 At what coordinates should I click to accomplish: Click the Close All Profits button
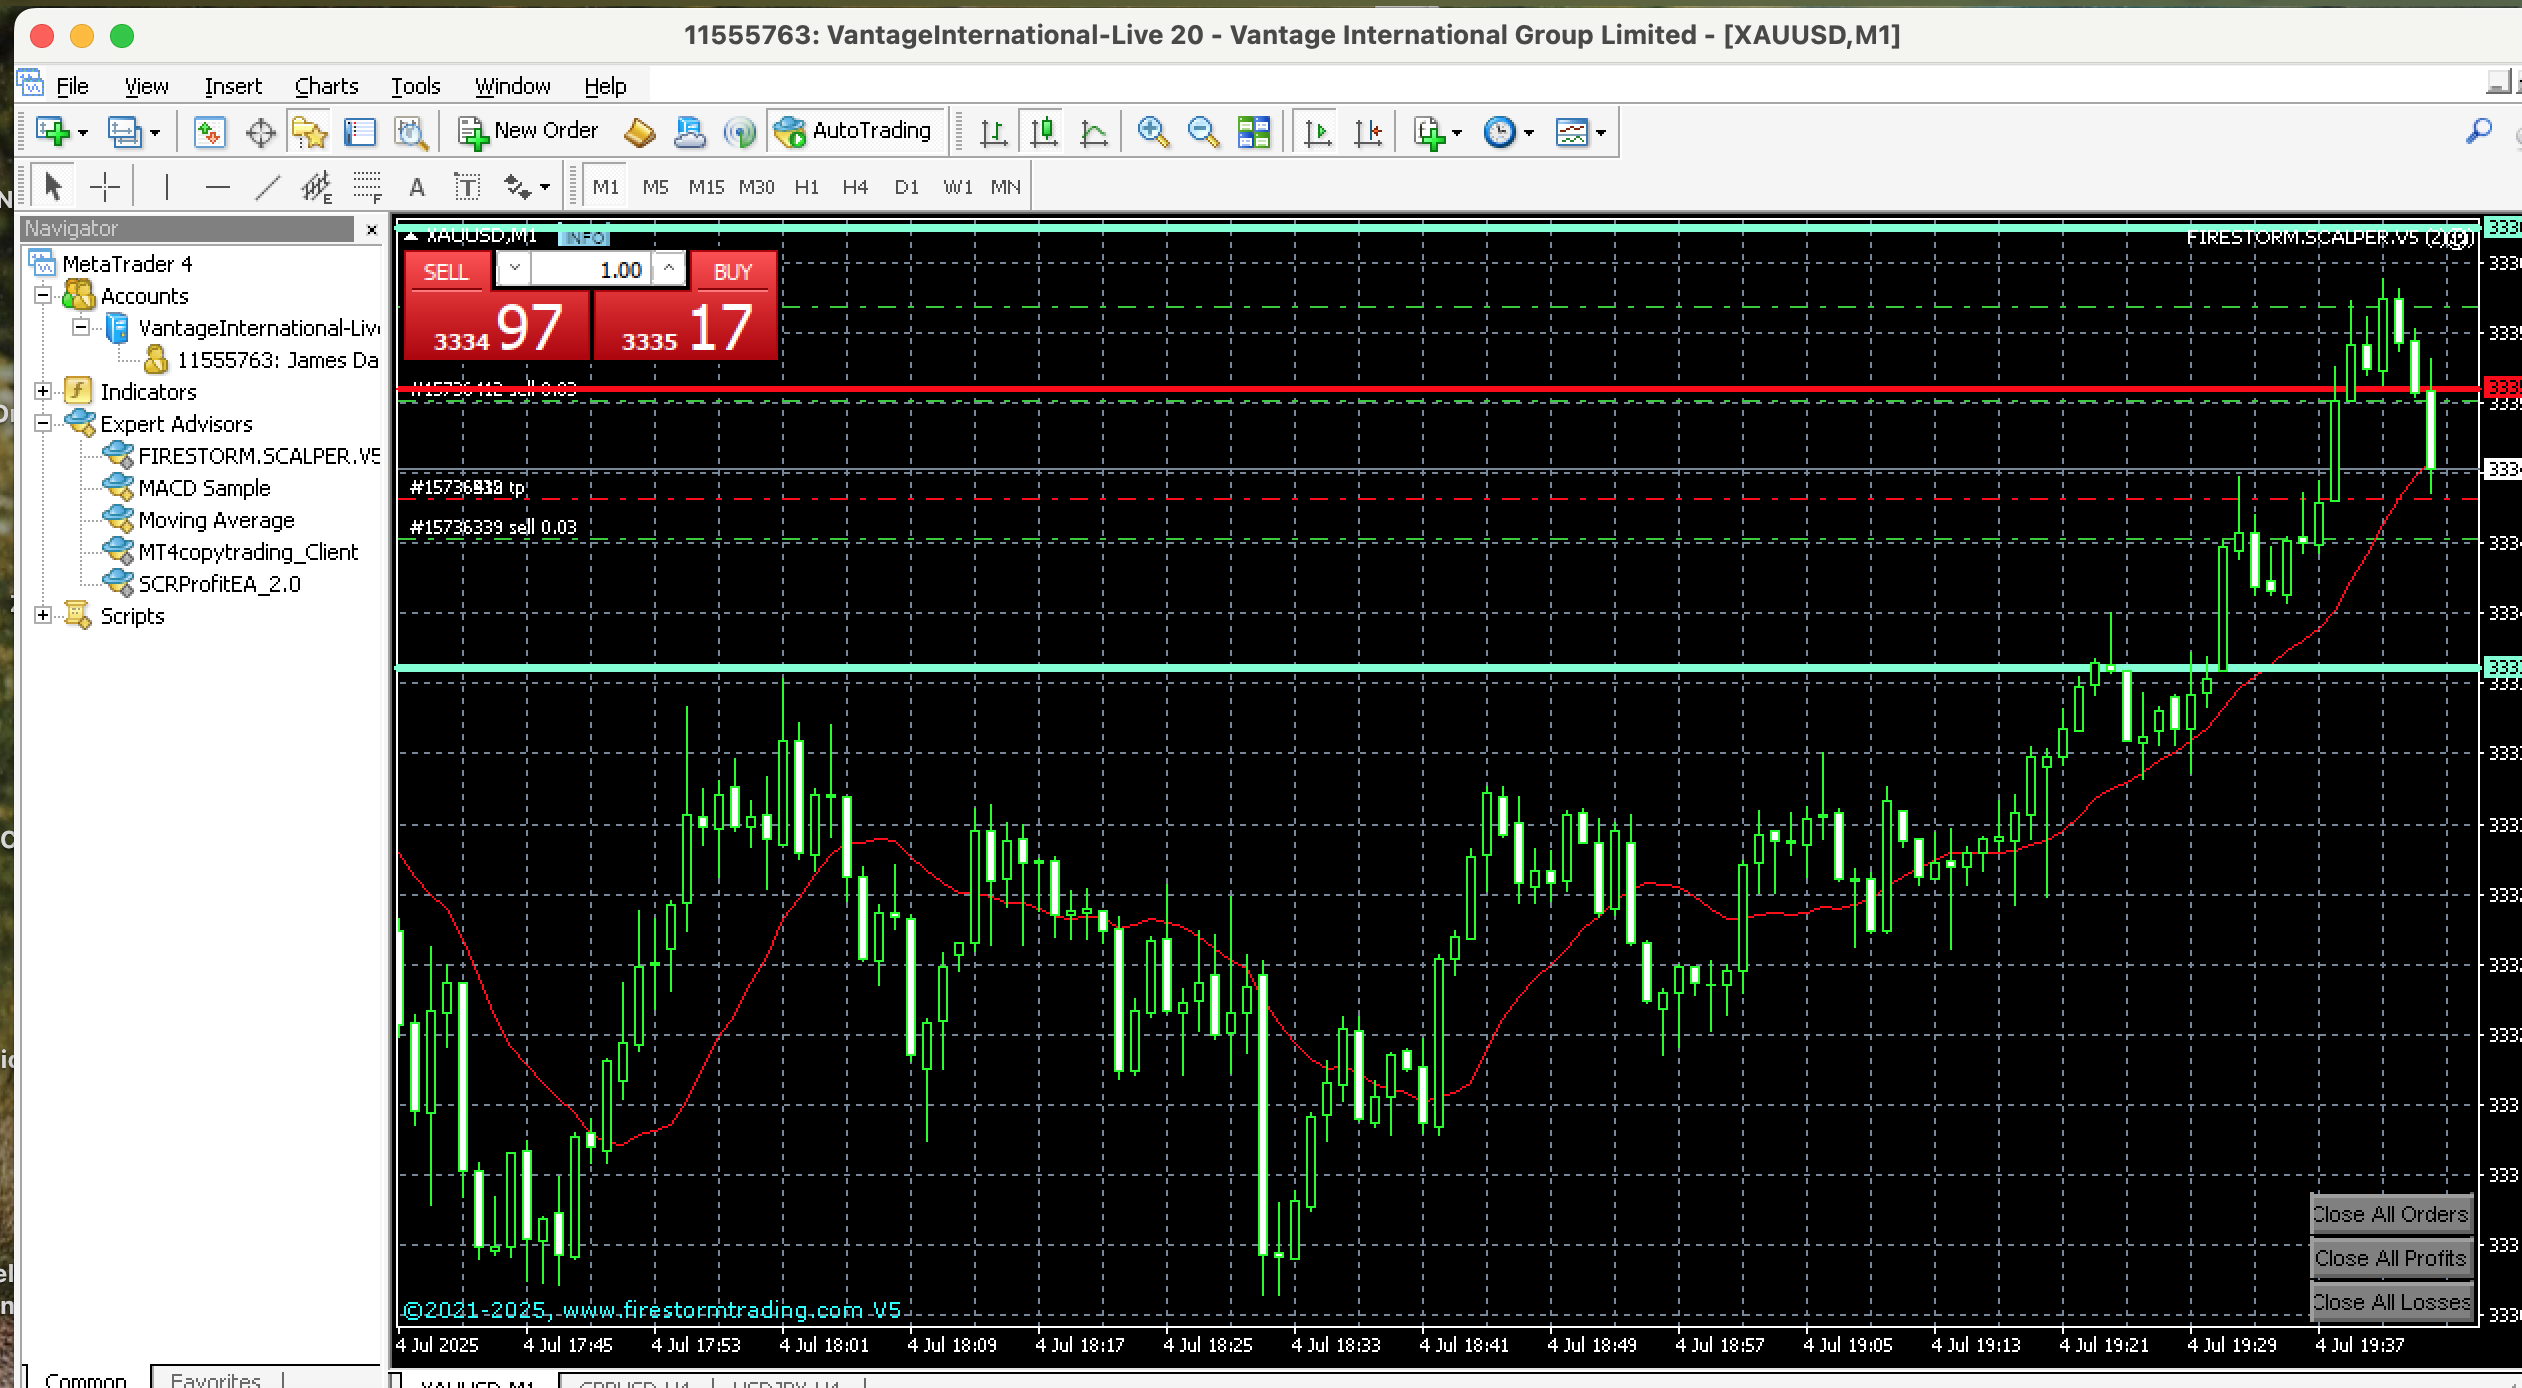point(2390,1258)
